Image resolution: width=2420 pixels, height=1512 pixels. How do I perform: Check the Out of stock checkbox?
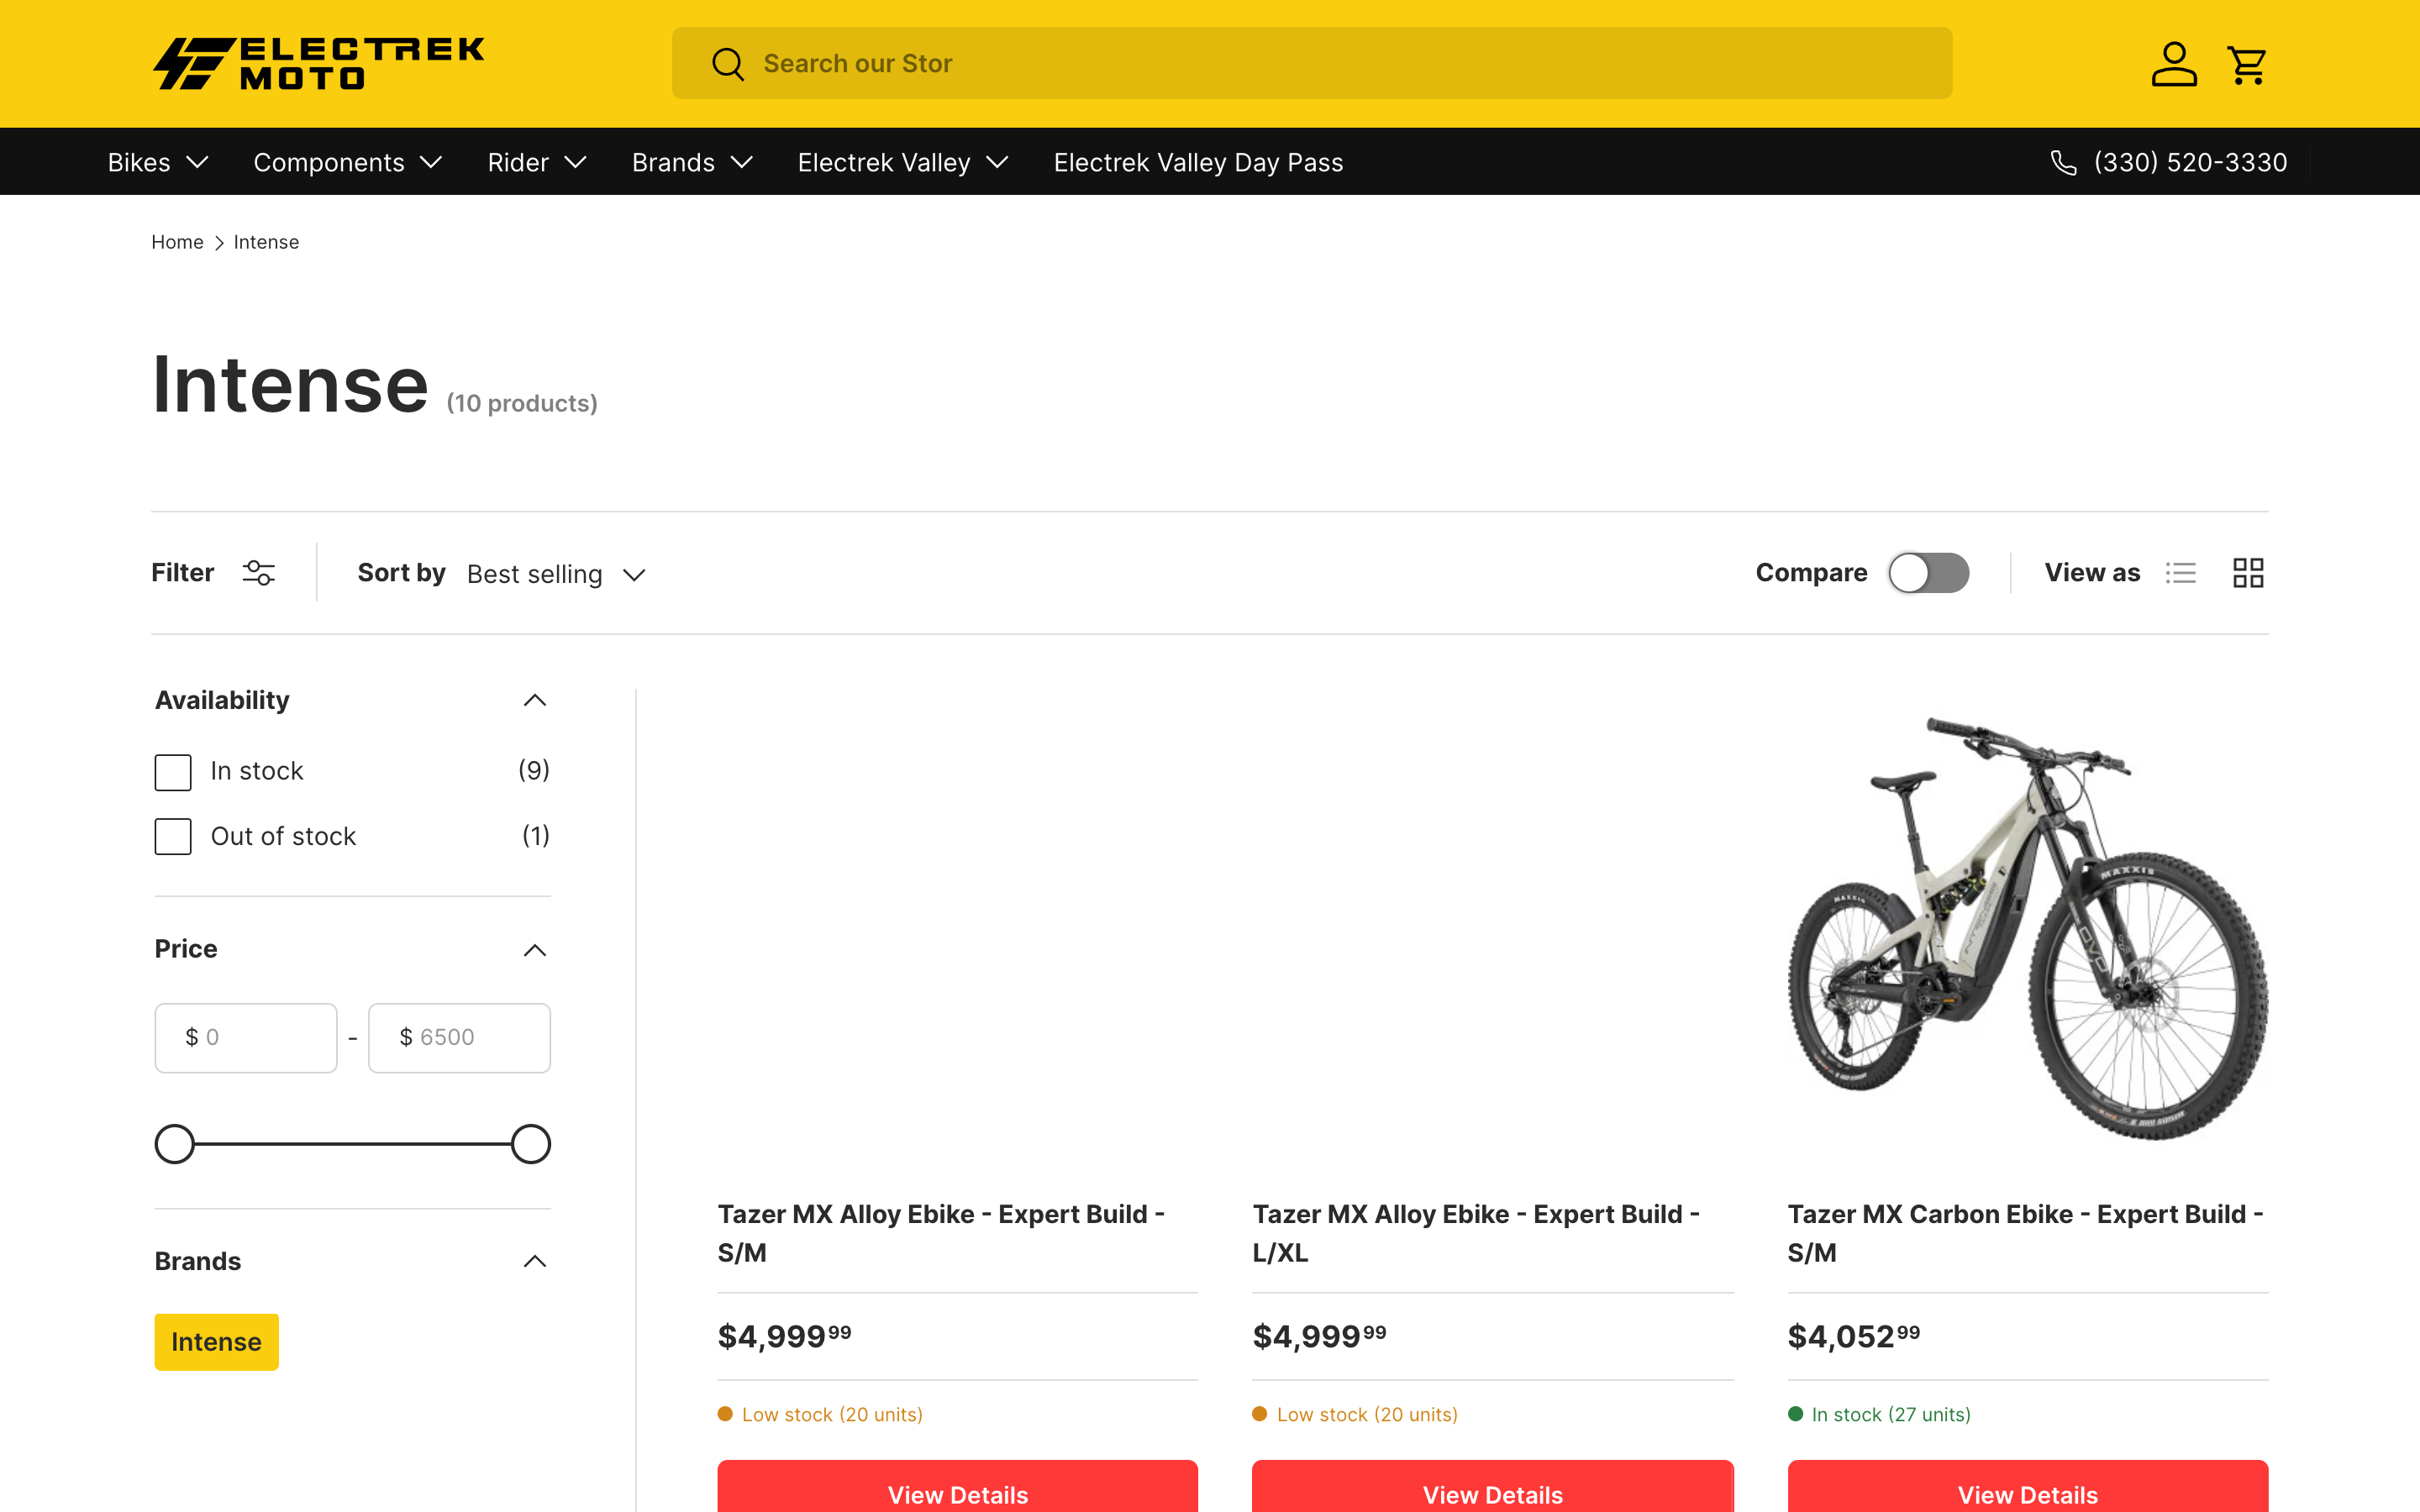[173, 837]
